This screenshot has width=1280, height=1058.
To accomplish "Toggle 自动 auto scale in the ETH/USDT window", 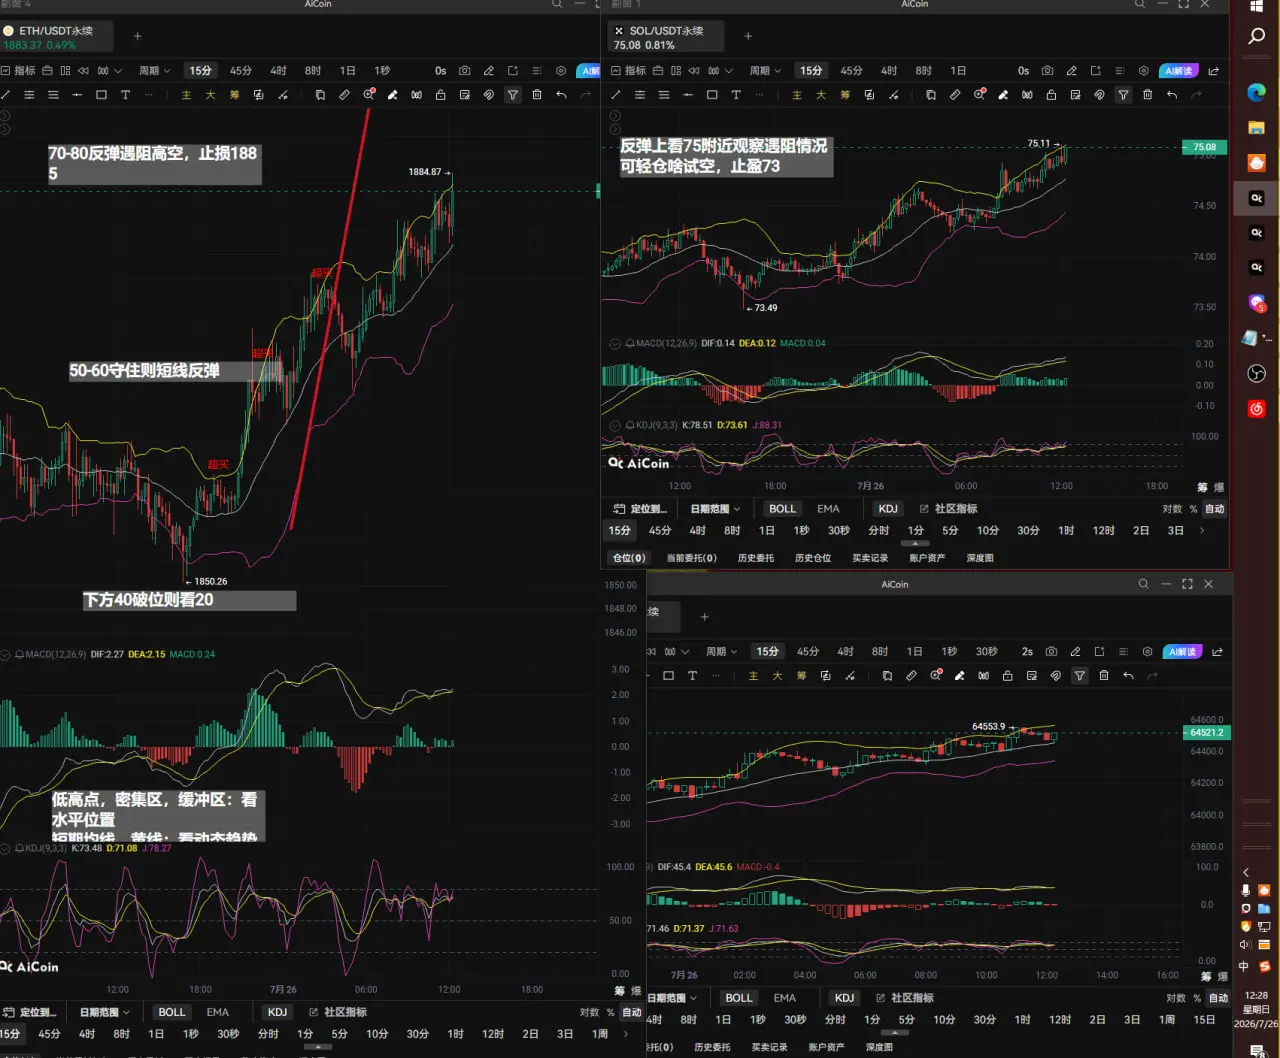I will pos(632,1012).
